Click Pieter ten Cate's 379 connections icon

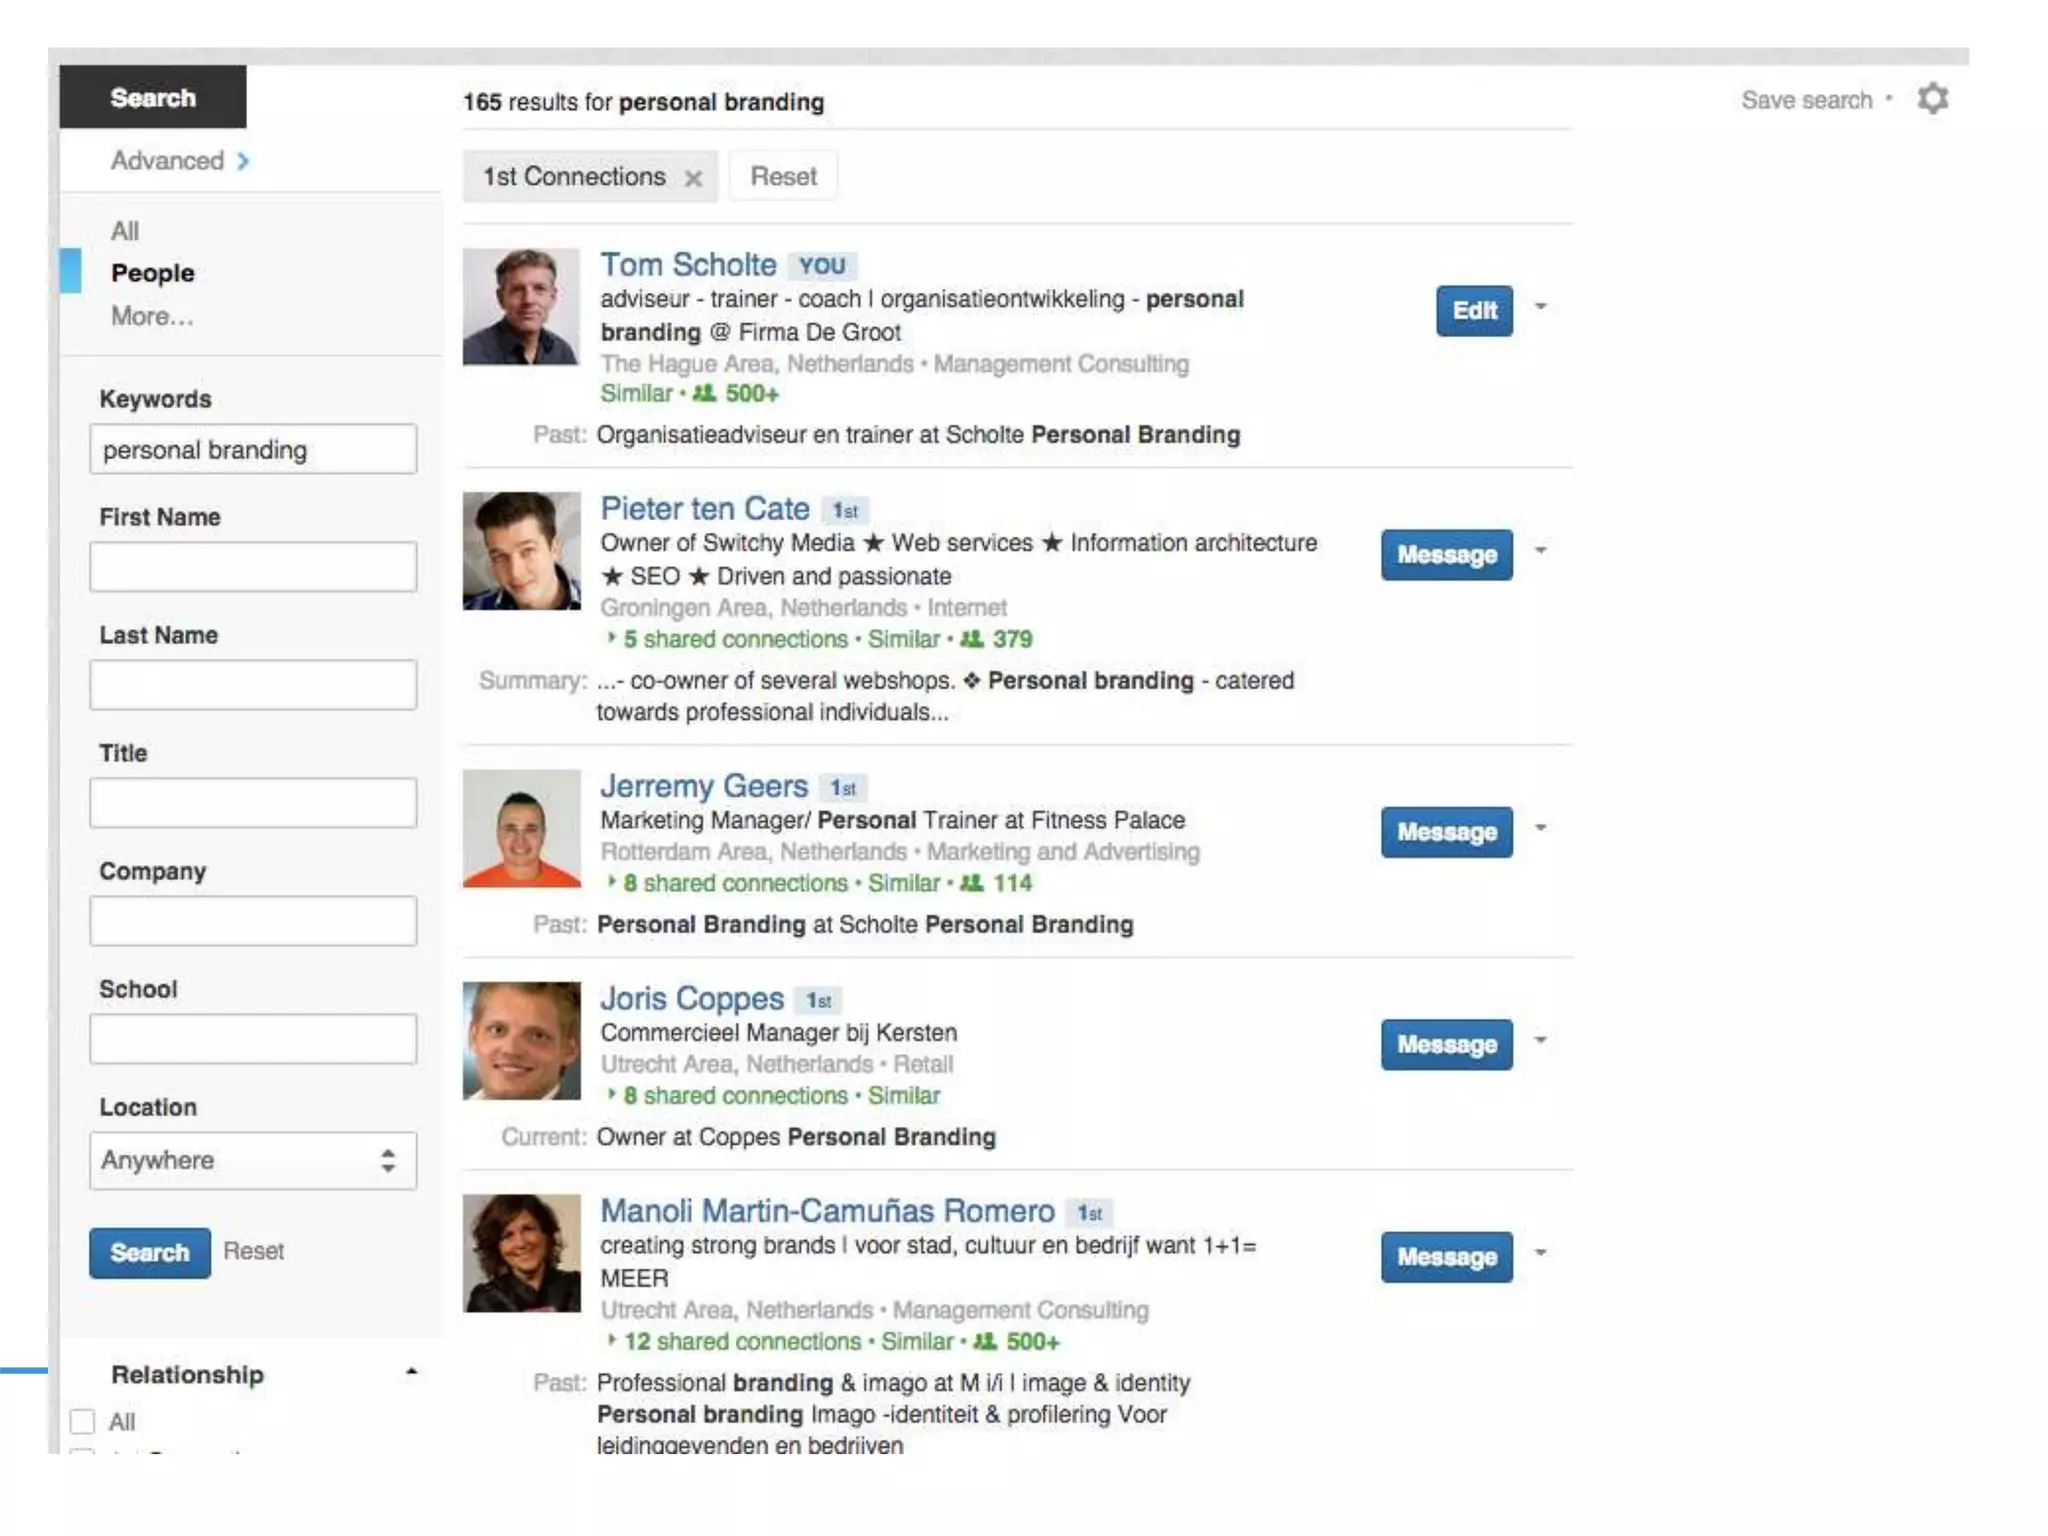coord(971,639)
